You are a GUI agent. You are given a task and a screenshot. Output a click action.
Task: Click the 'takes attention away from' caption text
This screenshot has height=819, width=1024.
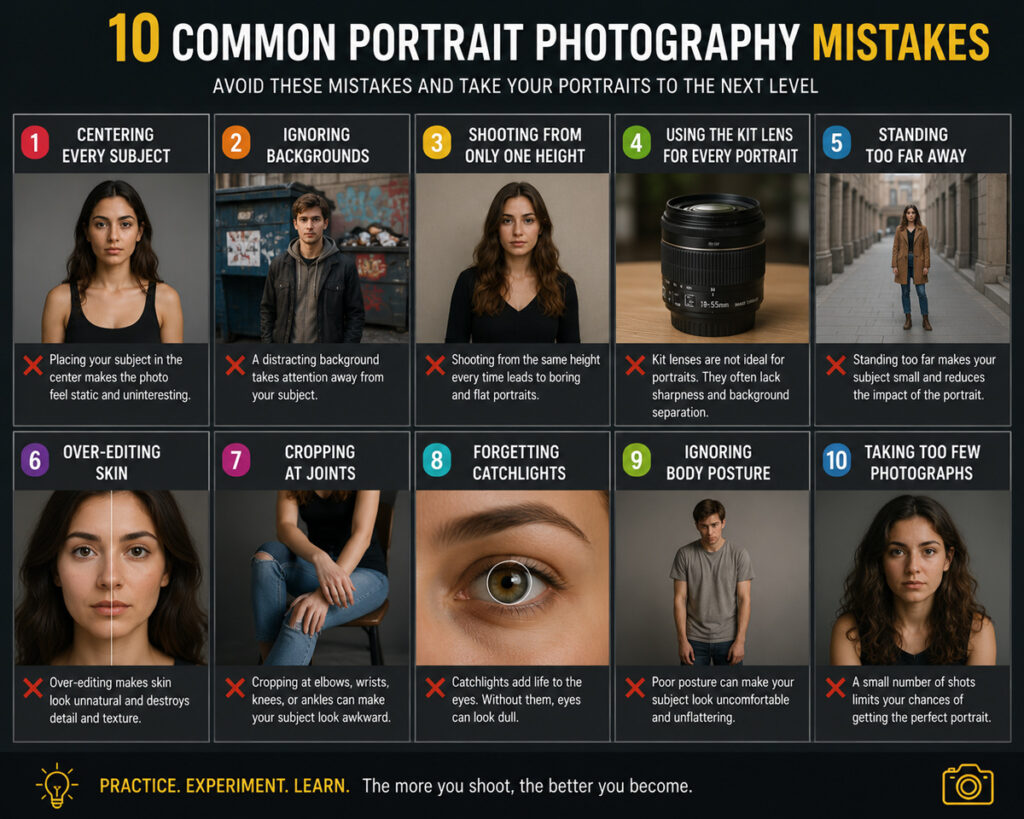[x=317, y=377]
